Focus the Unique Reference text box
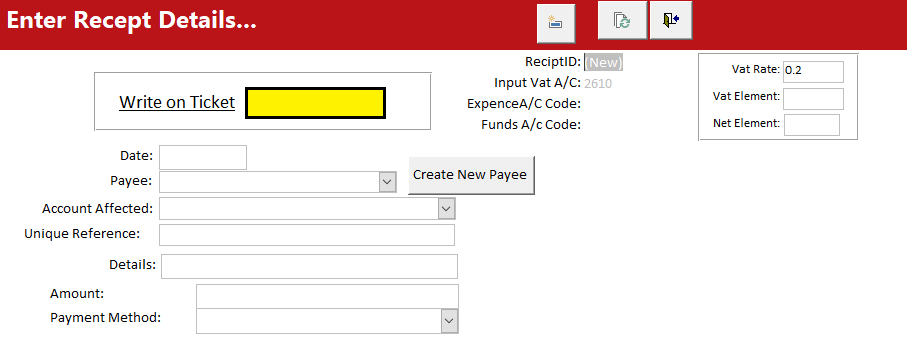Image resolution: width=907 pixels, height=361 pixels. pos(307,235)
